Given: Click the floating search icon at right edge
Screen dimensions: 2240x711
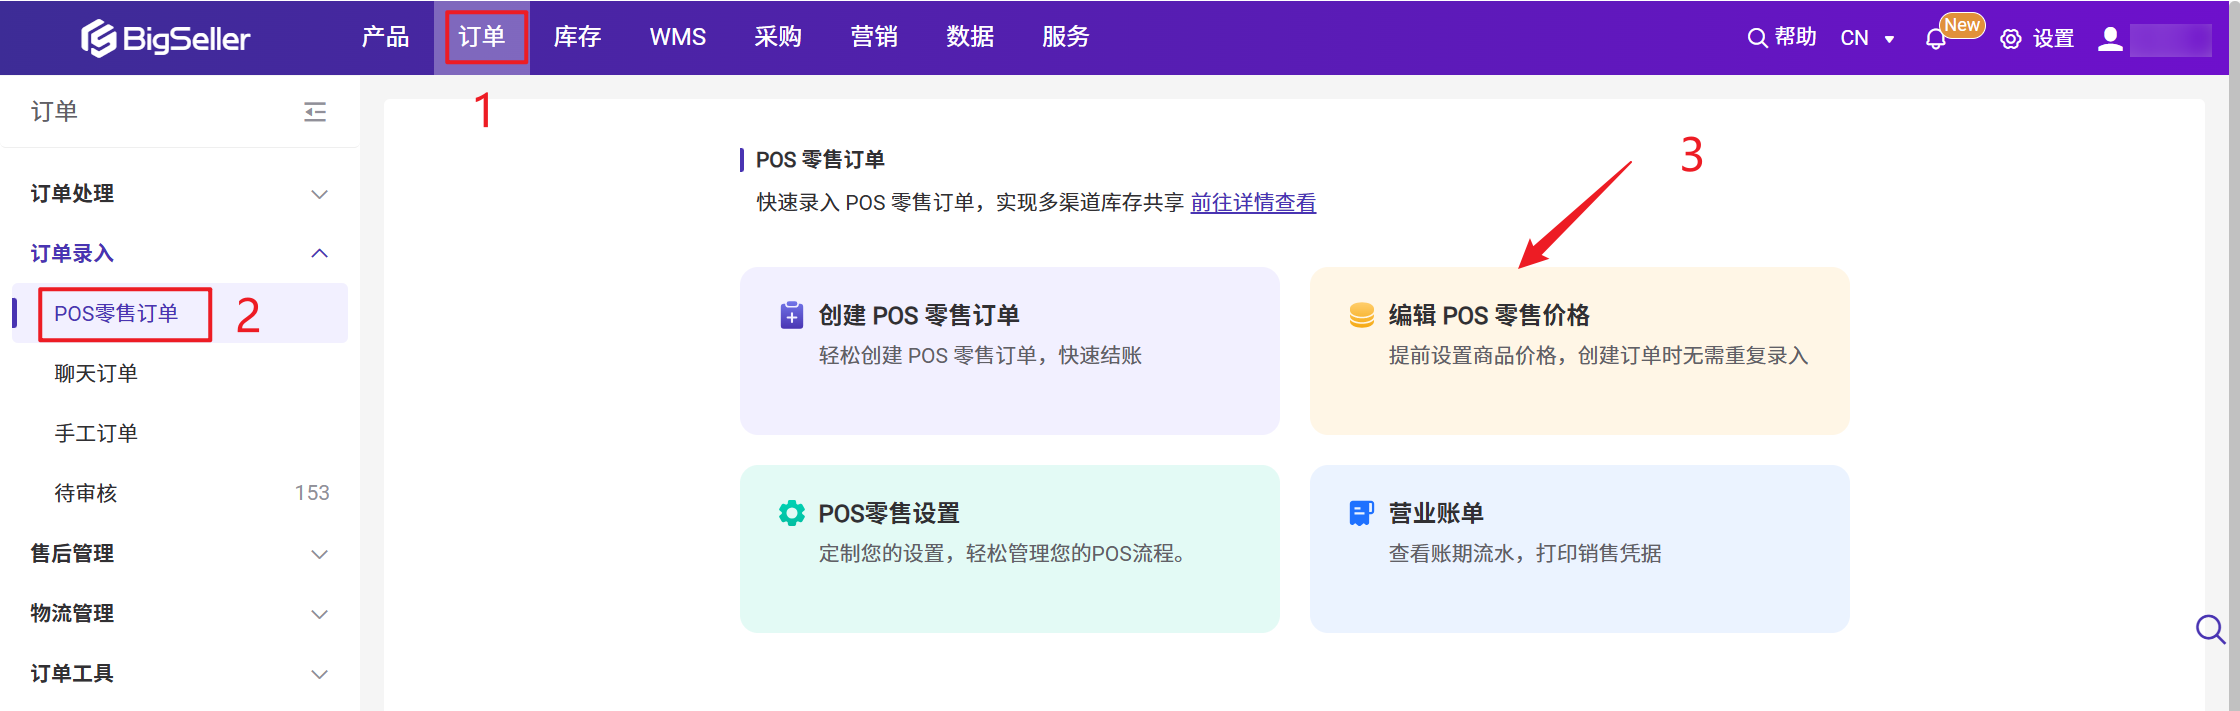Looking at the screenshot, I should (2209, 629).
